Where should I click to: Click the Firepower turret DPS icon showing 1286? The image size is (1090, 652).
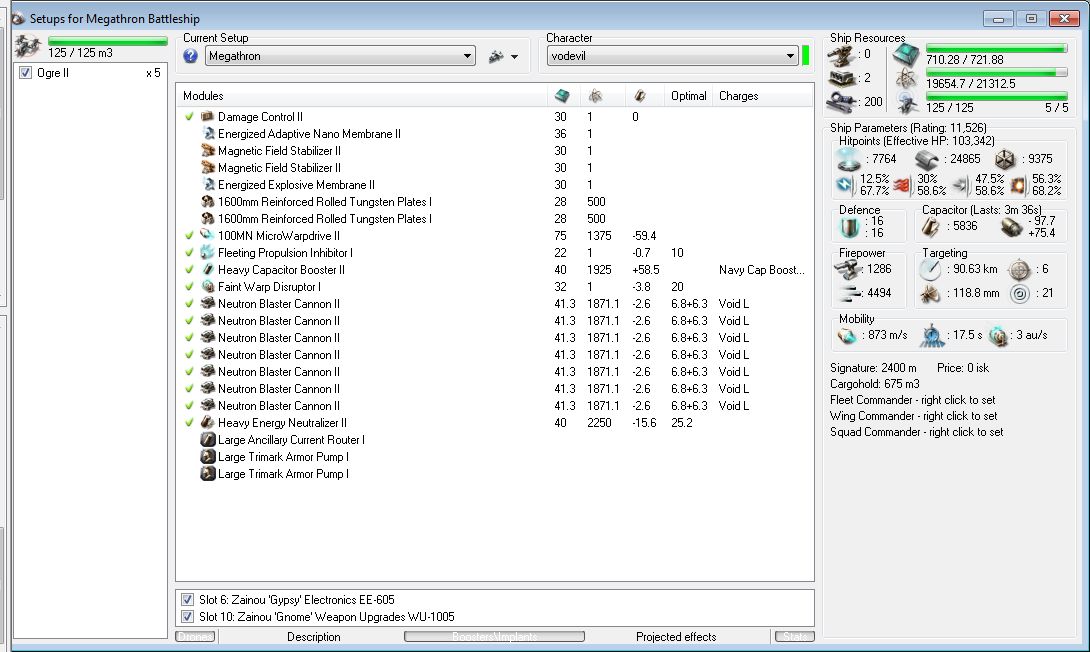849,270
